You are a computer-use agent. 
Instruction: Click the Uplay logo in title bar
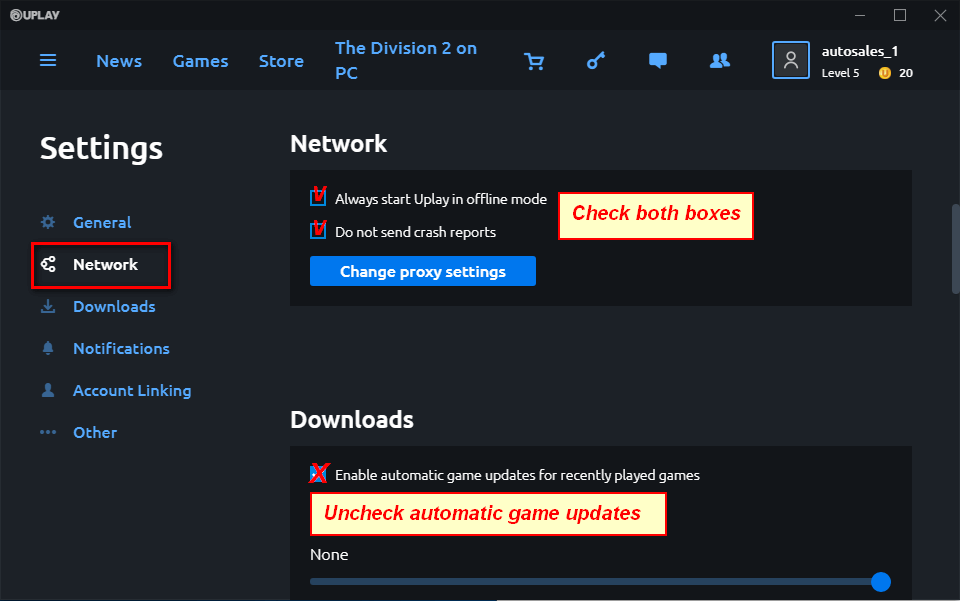31,14
